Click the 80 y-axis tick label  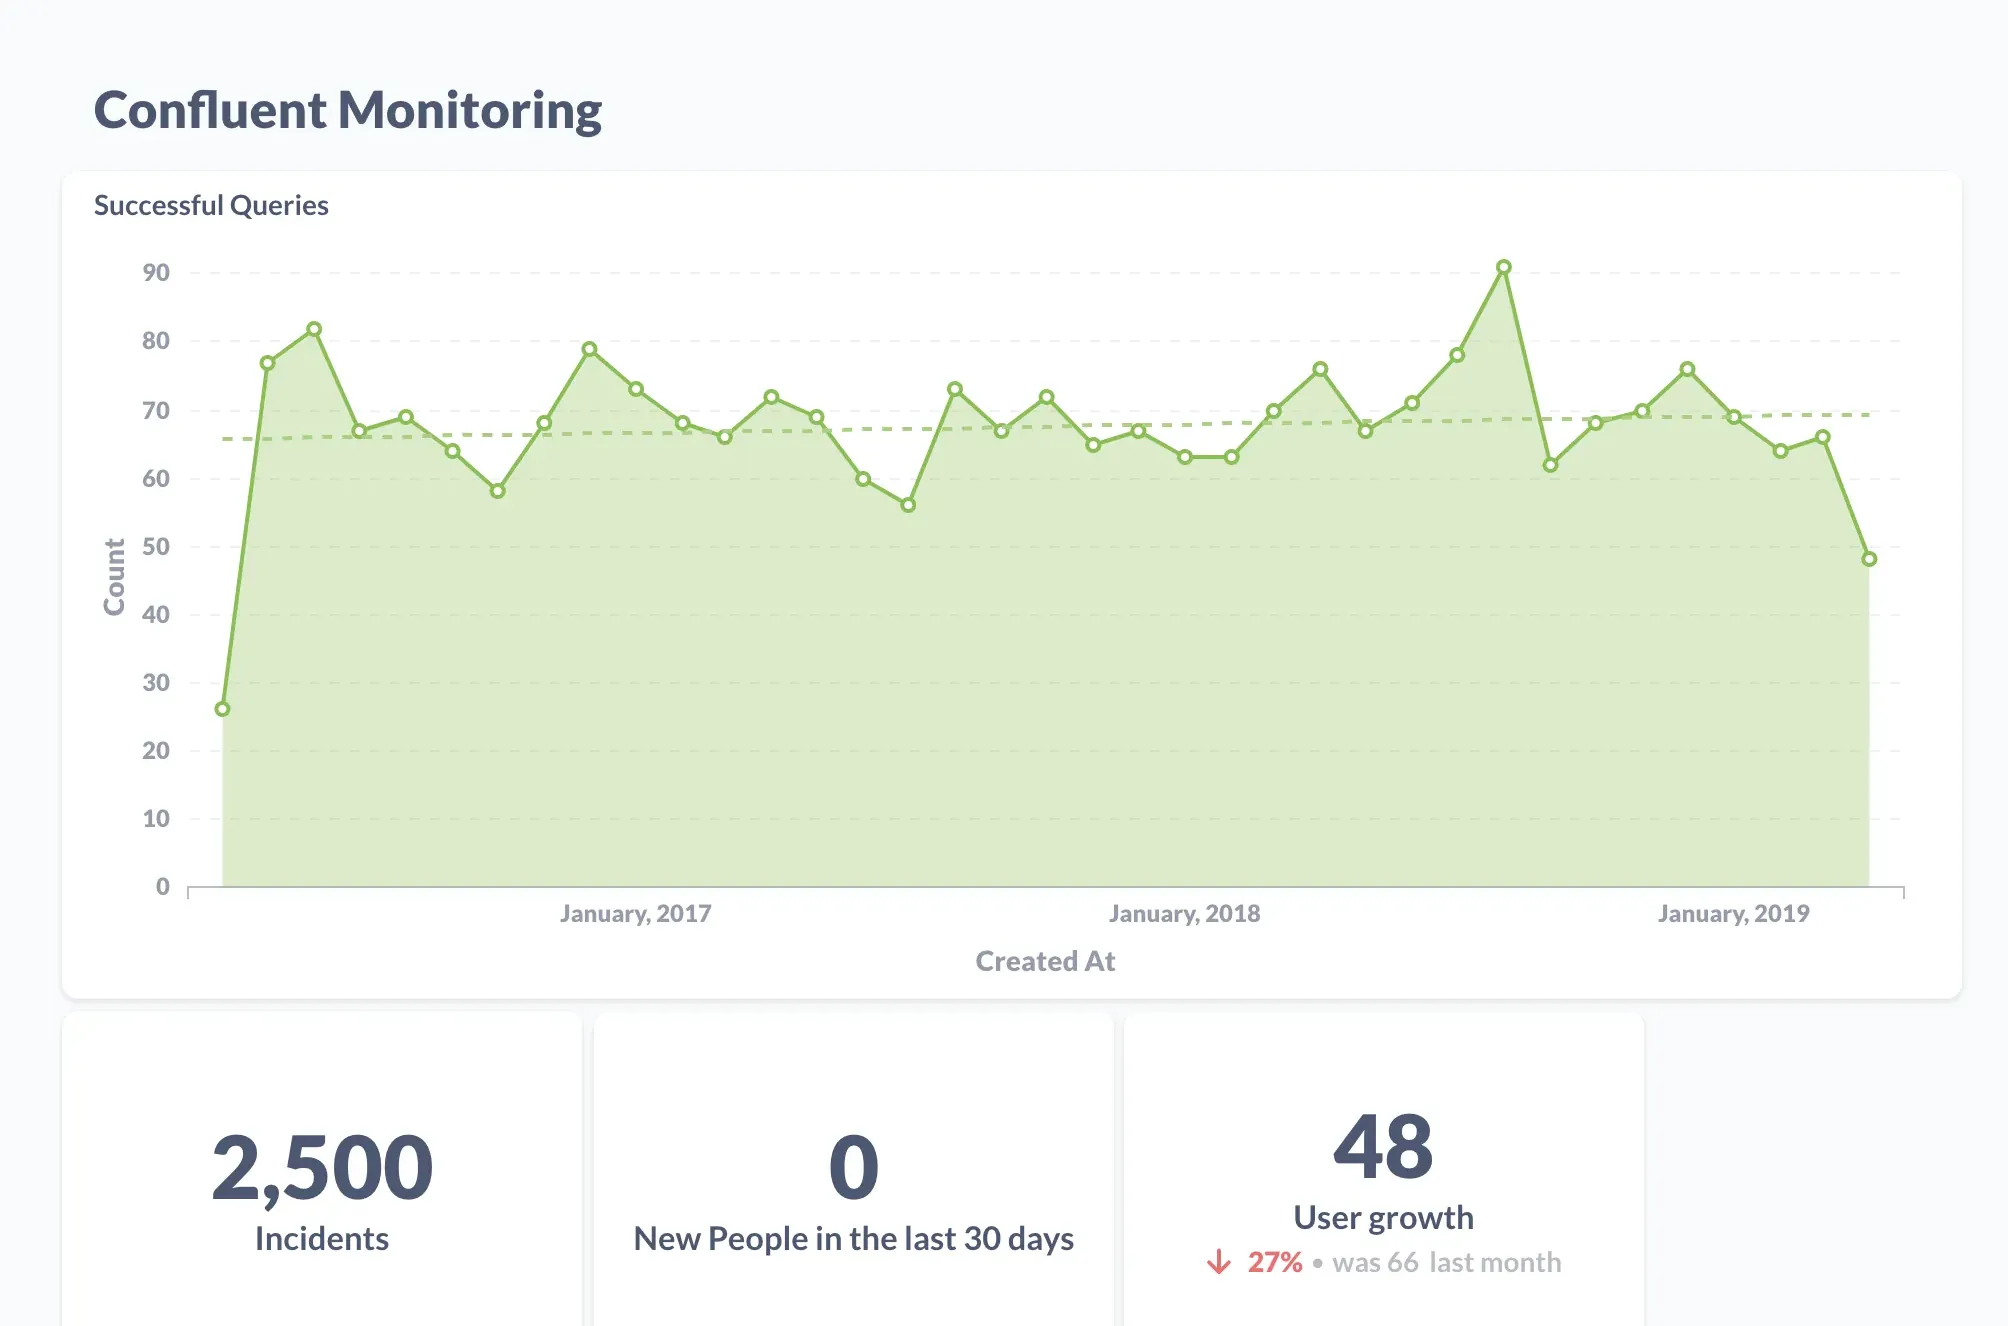156,341
